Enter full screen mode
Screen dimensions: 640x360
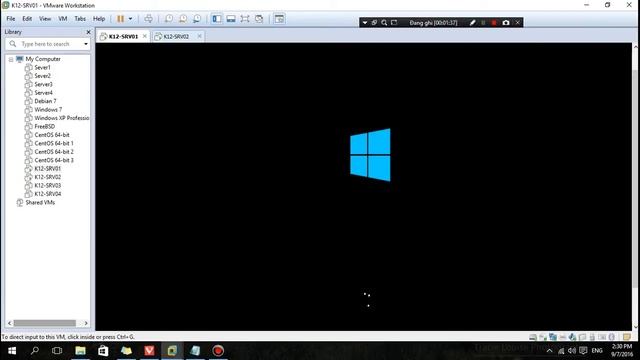tap(245, 19)
